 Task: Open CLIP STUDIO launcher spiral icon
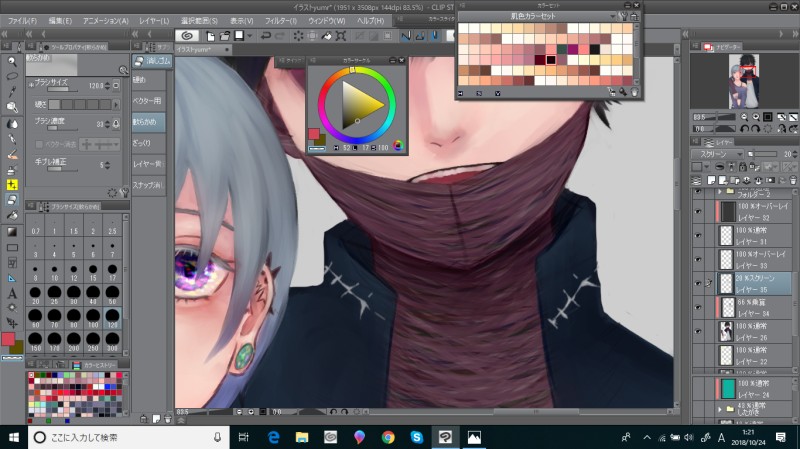pos(187,36)
